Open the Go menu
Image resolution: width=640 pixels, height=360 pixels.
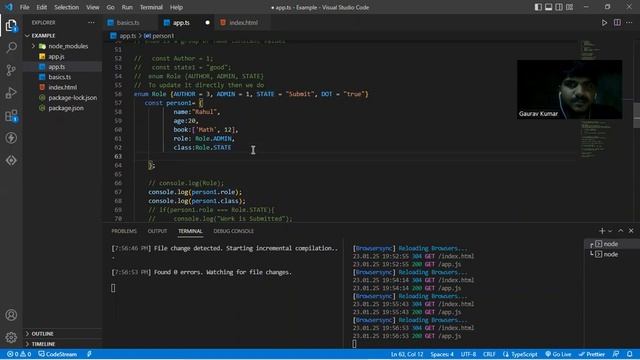[x=111, y=7]
